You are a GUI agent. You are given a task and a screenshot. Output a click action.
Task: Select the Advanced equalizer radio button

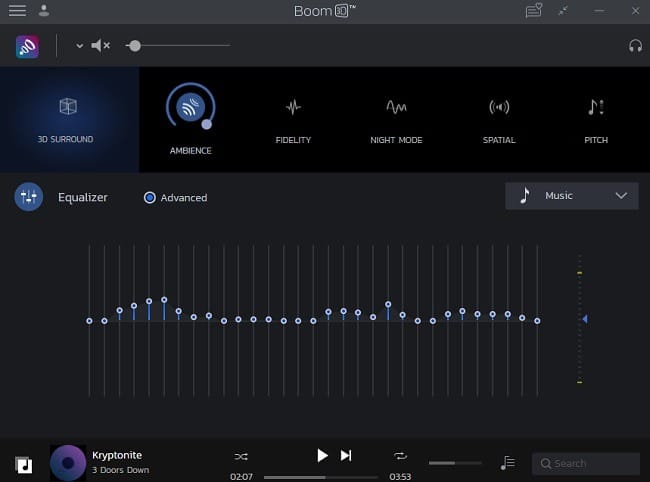150,198
